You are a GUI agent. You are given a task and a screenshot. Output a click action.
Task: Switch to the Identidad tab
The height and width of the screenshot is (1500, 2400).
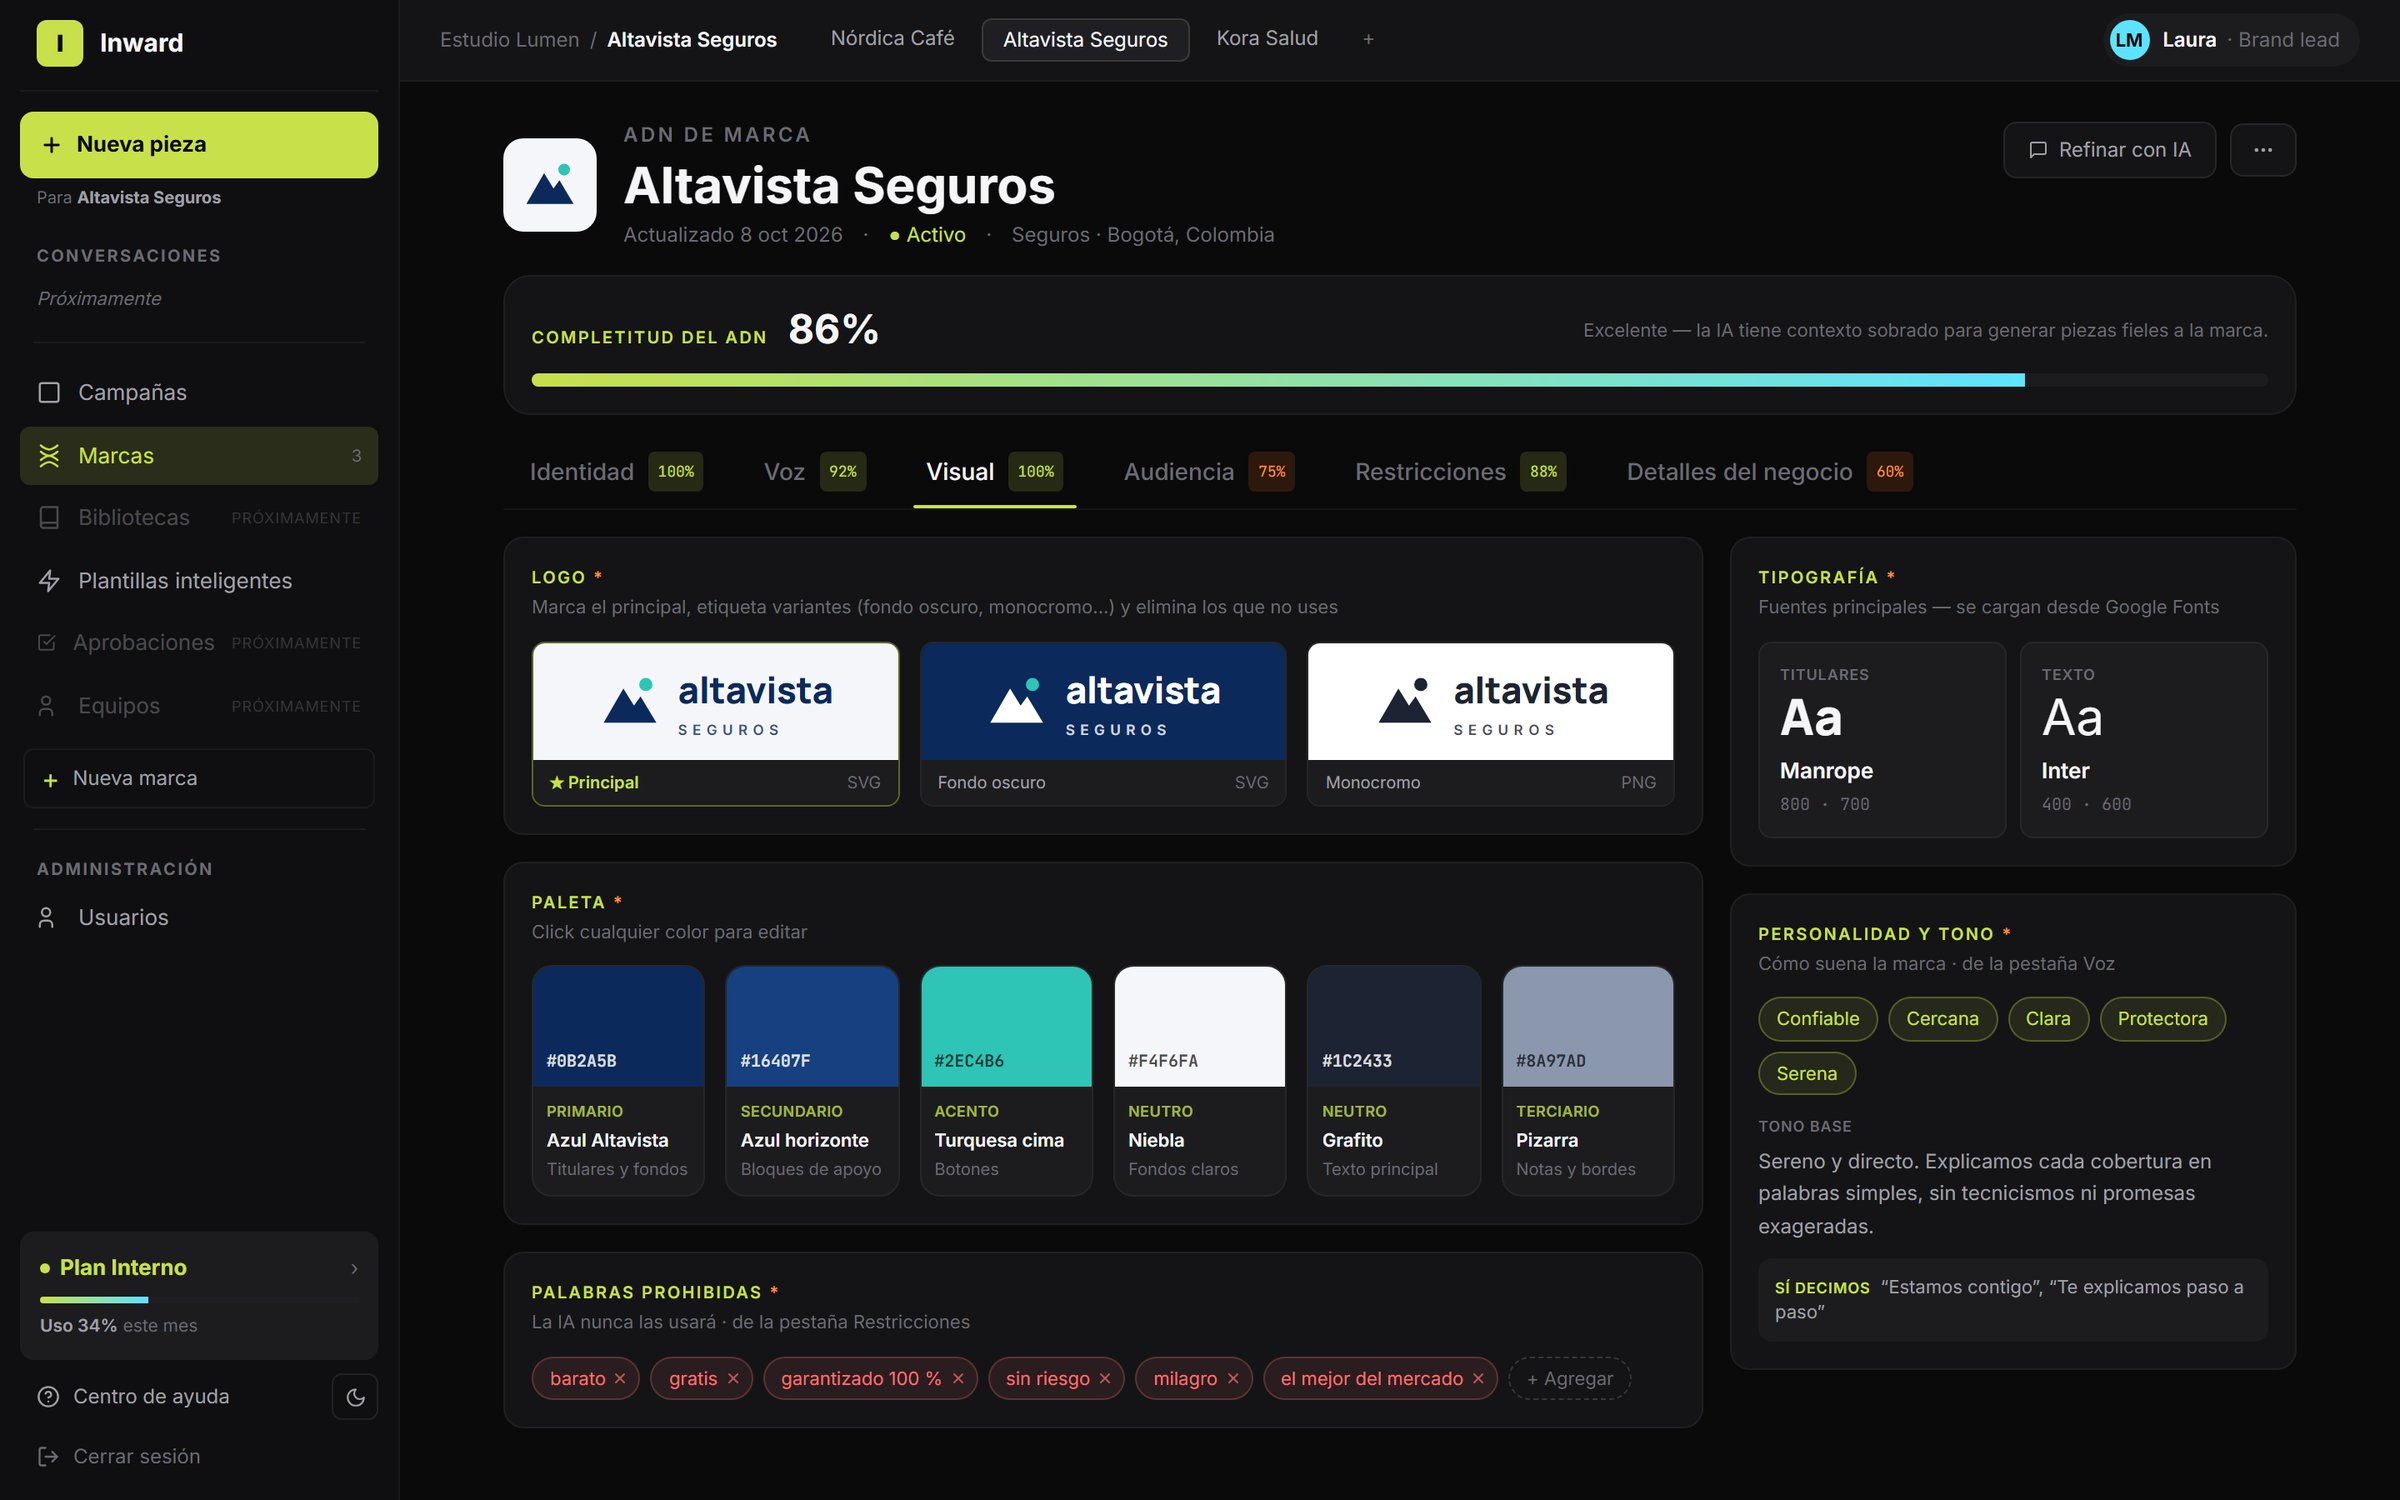pyautogui.click(x=616, y=472)
